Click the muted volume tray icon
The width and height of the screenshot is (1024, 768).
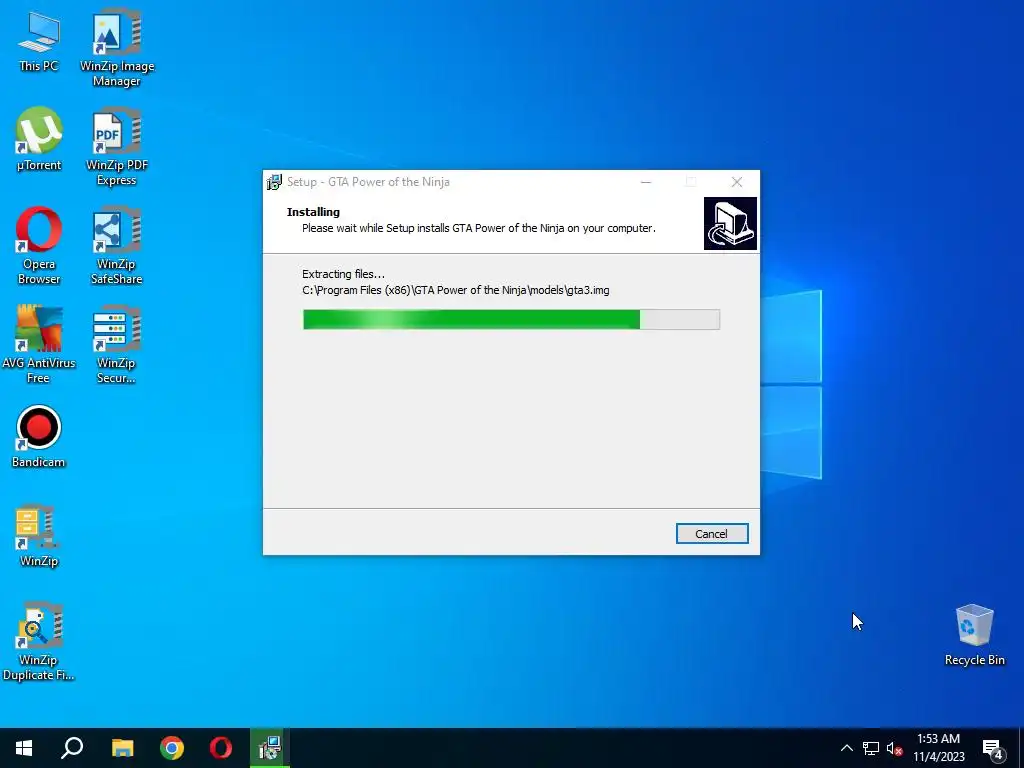coord(894,748)
